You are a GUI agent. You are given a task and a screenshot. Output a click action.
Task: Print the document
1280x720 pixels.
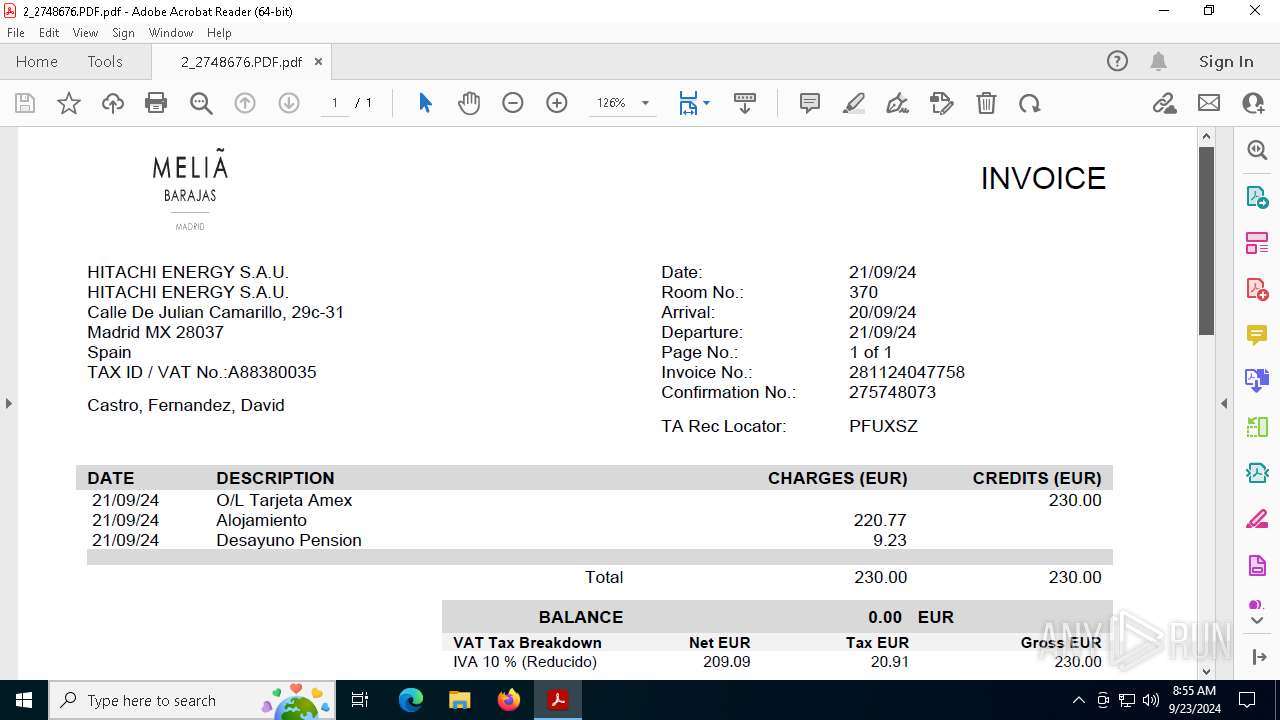156,103
